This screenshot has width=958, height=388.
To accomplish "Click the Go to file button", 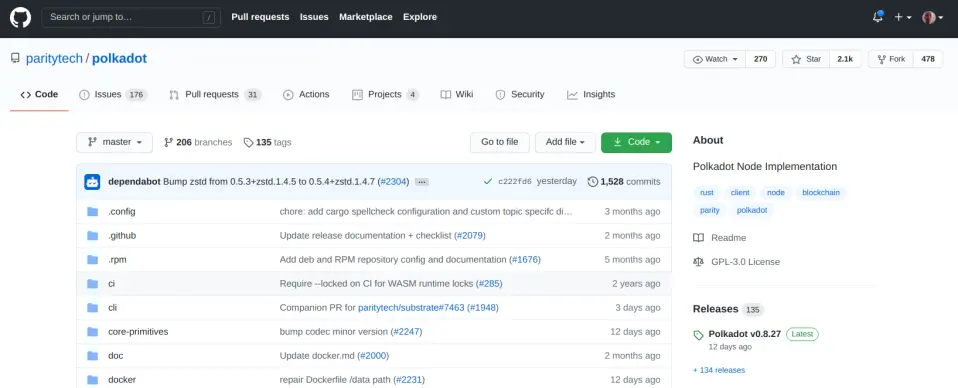I will [x=500, y=142].
